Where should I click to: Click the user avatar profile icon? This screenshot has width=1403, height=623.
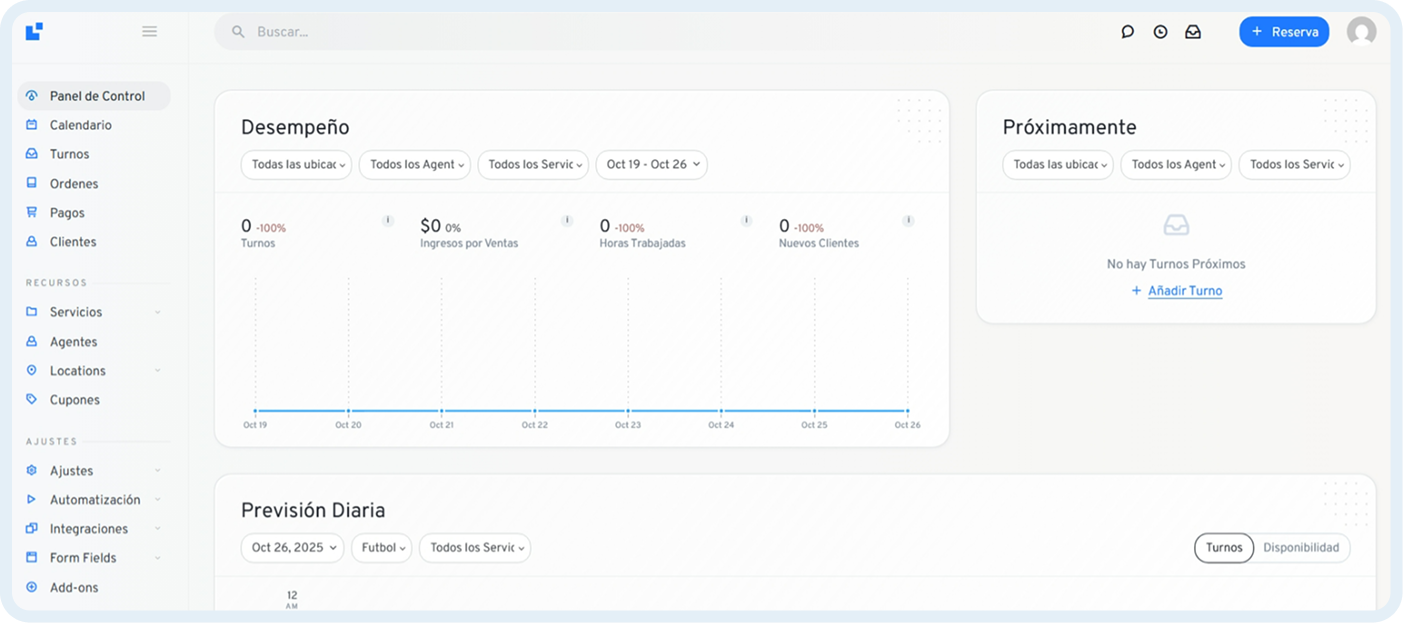tap(1361, 32)
